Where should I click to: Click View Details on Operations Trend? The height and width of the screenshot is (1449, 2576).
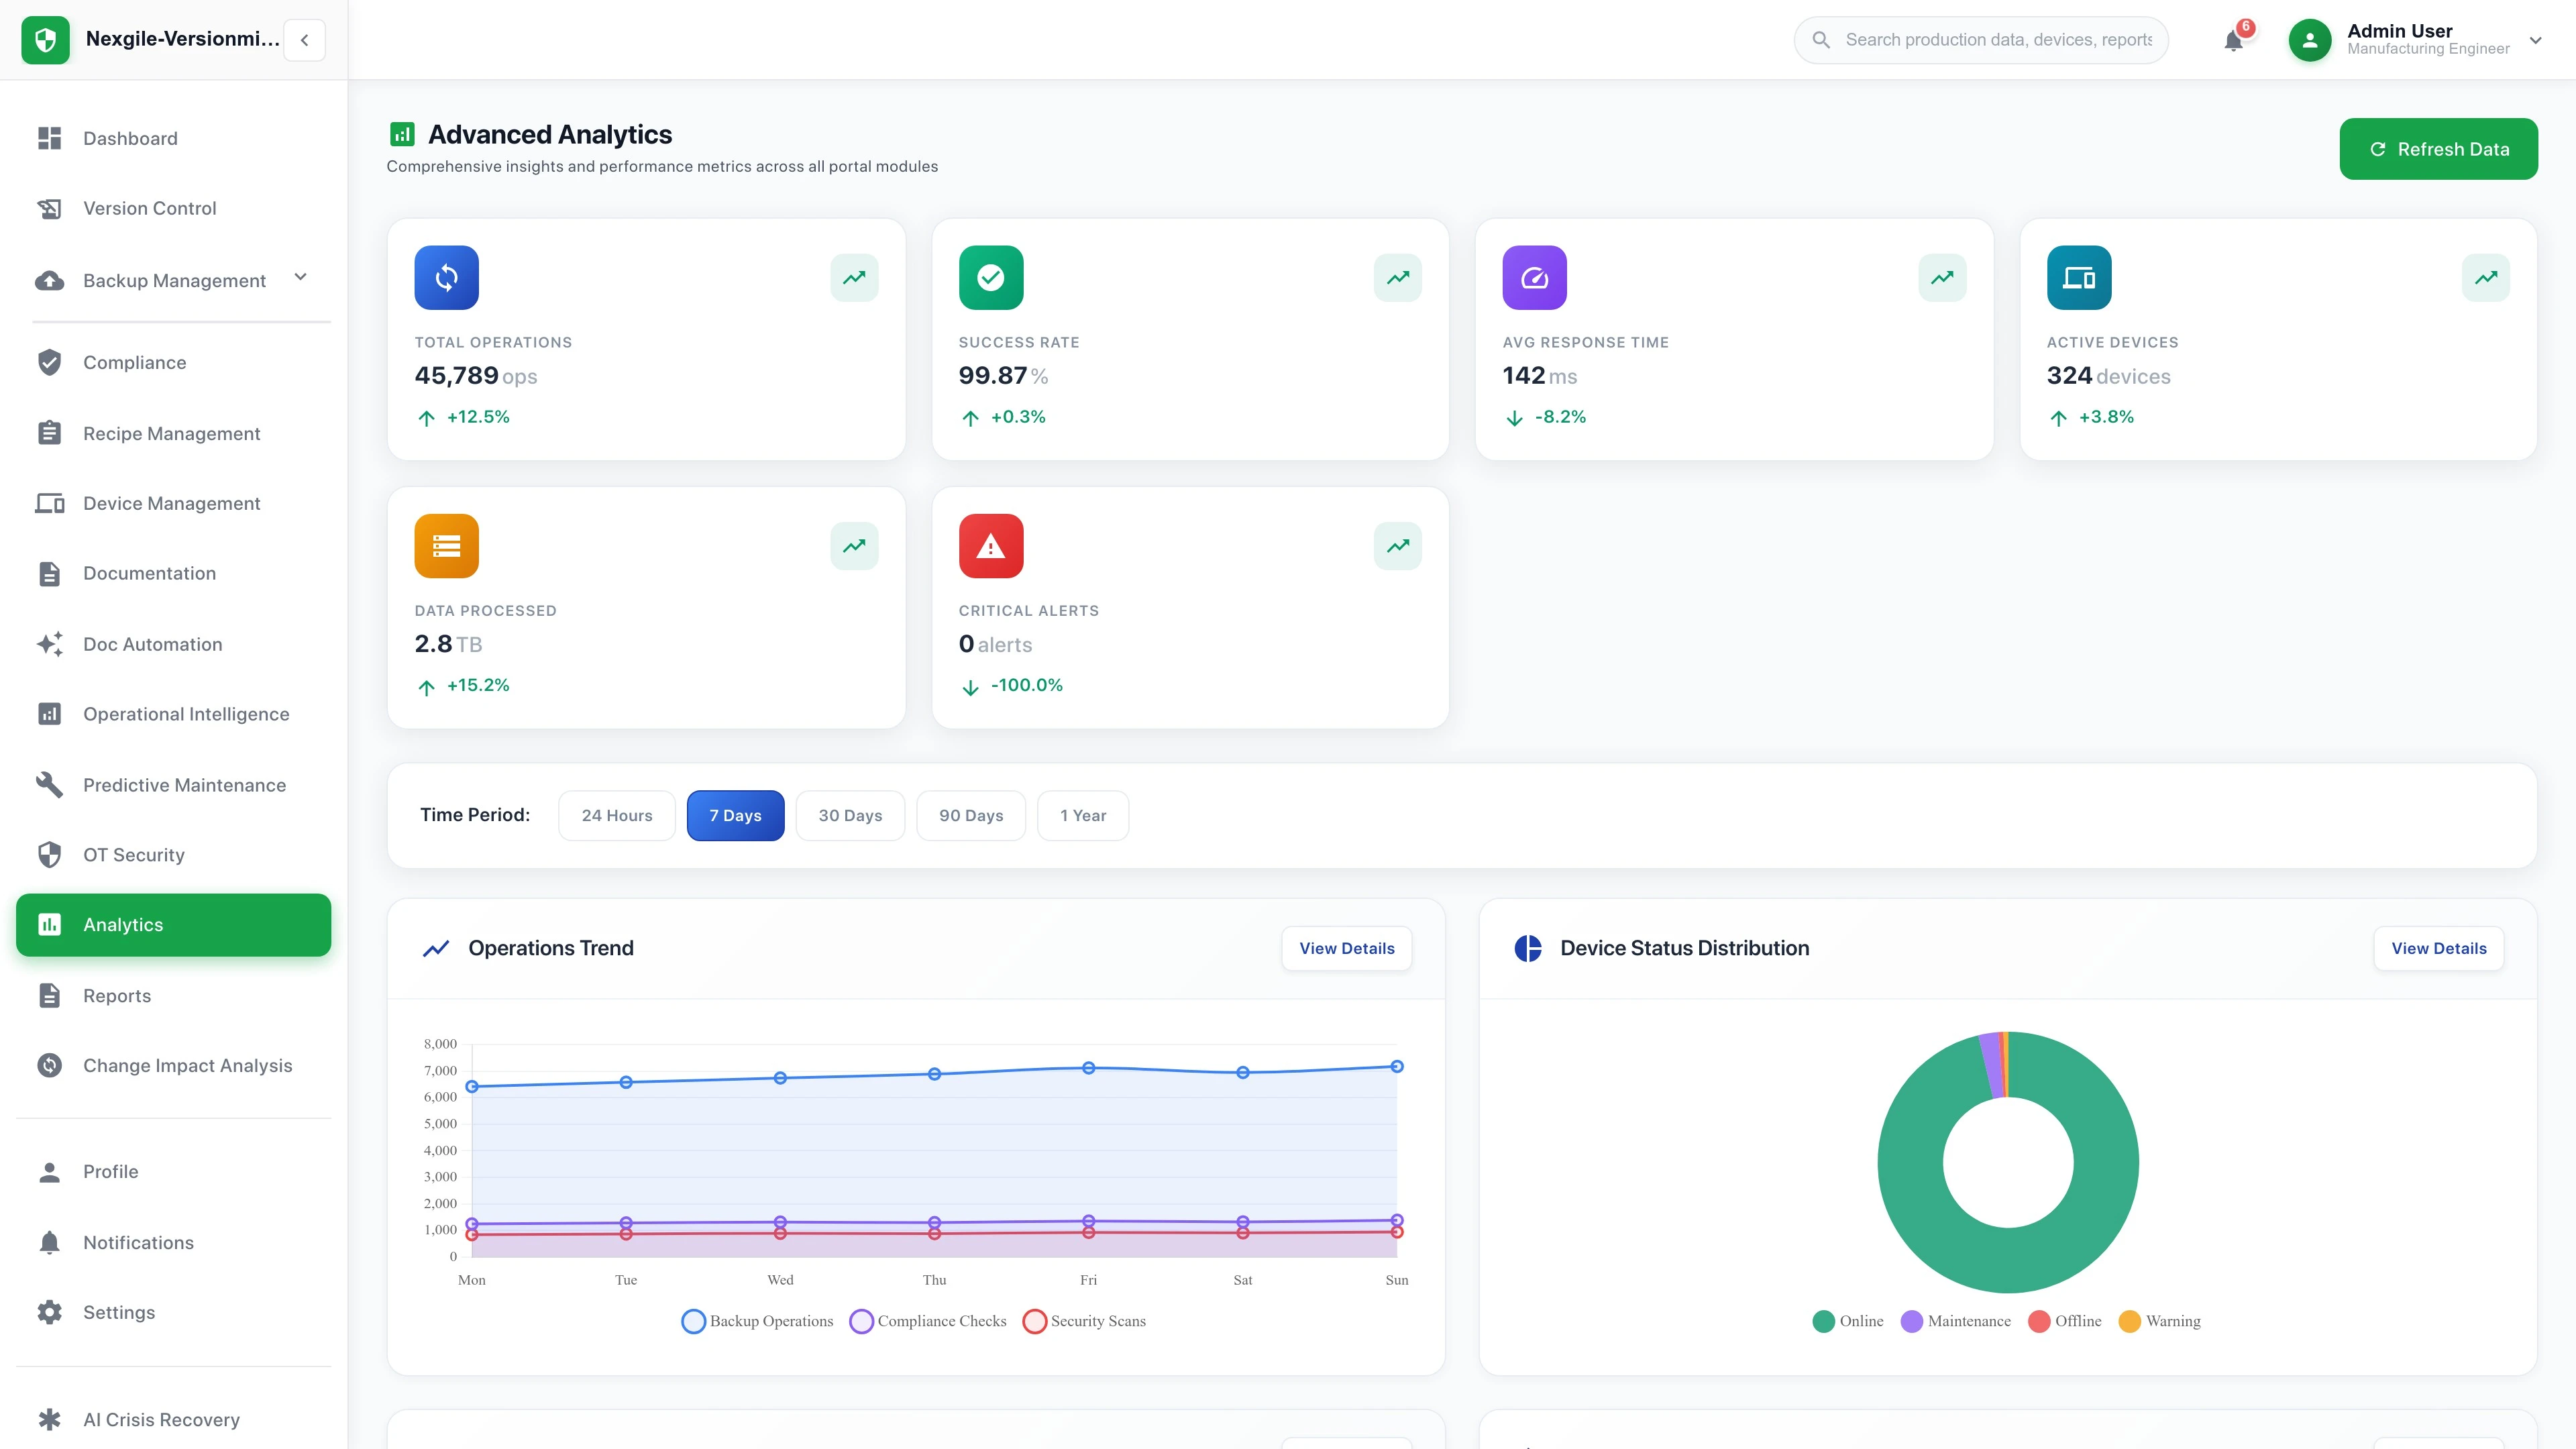coord(1347,948)
